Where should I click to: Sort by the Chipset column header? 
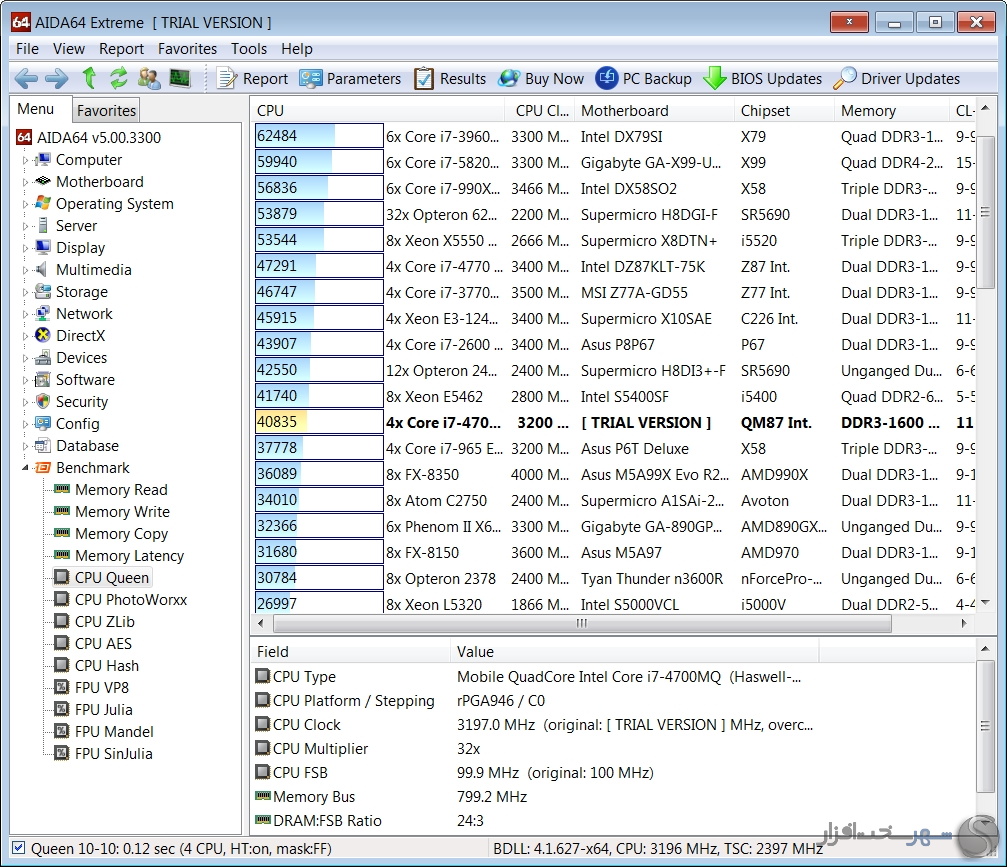[x=784, y=110]
